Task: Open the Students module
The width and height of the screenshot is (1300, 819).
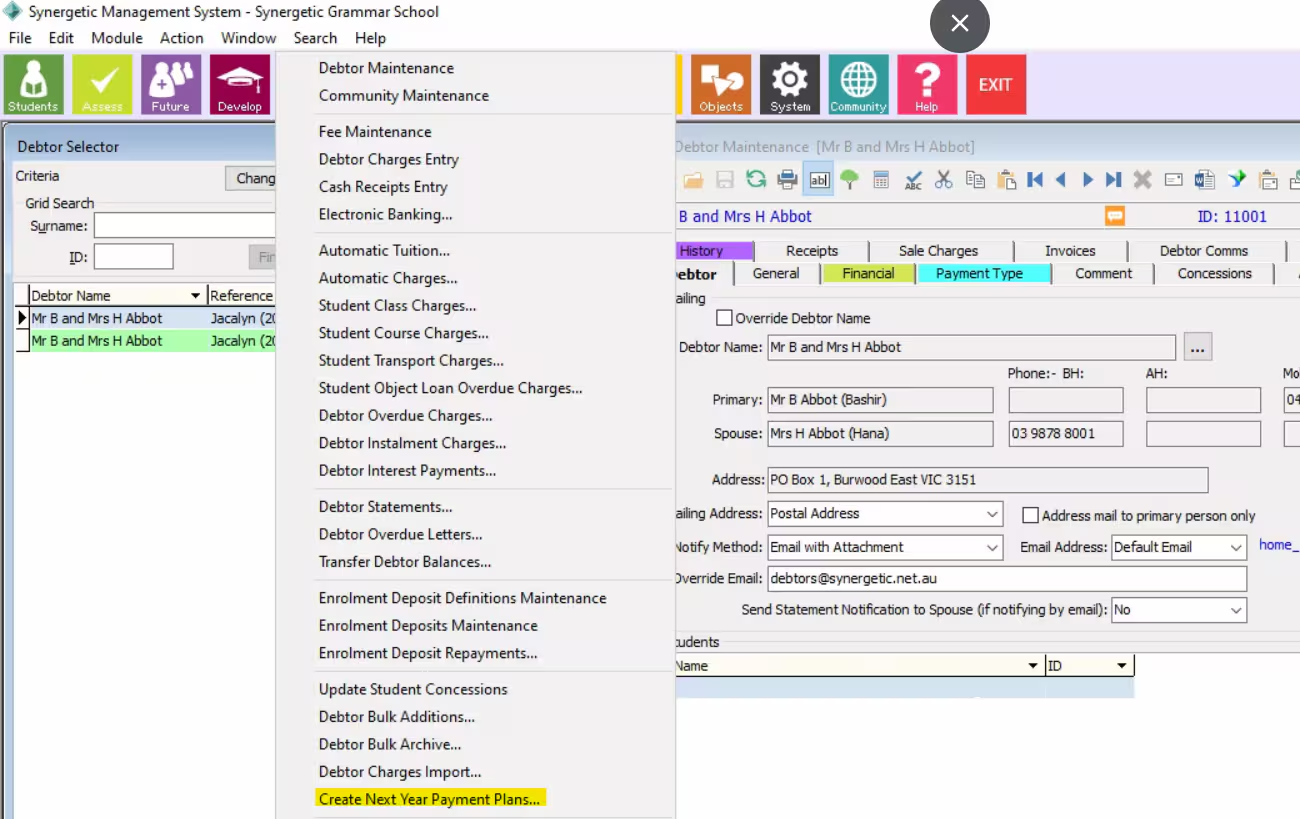Action: (34, 85)
